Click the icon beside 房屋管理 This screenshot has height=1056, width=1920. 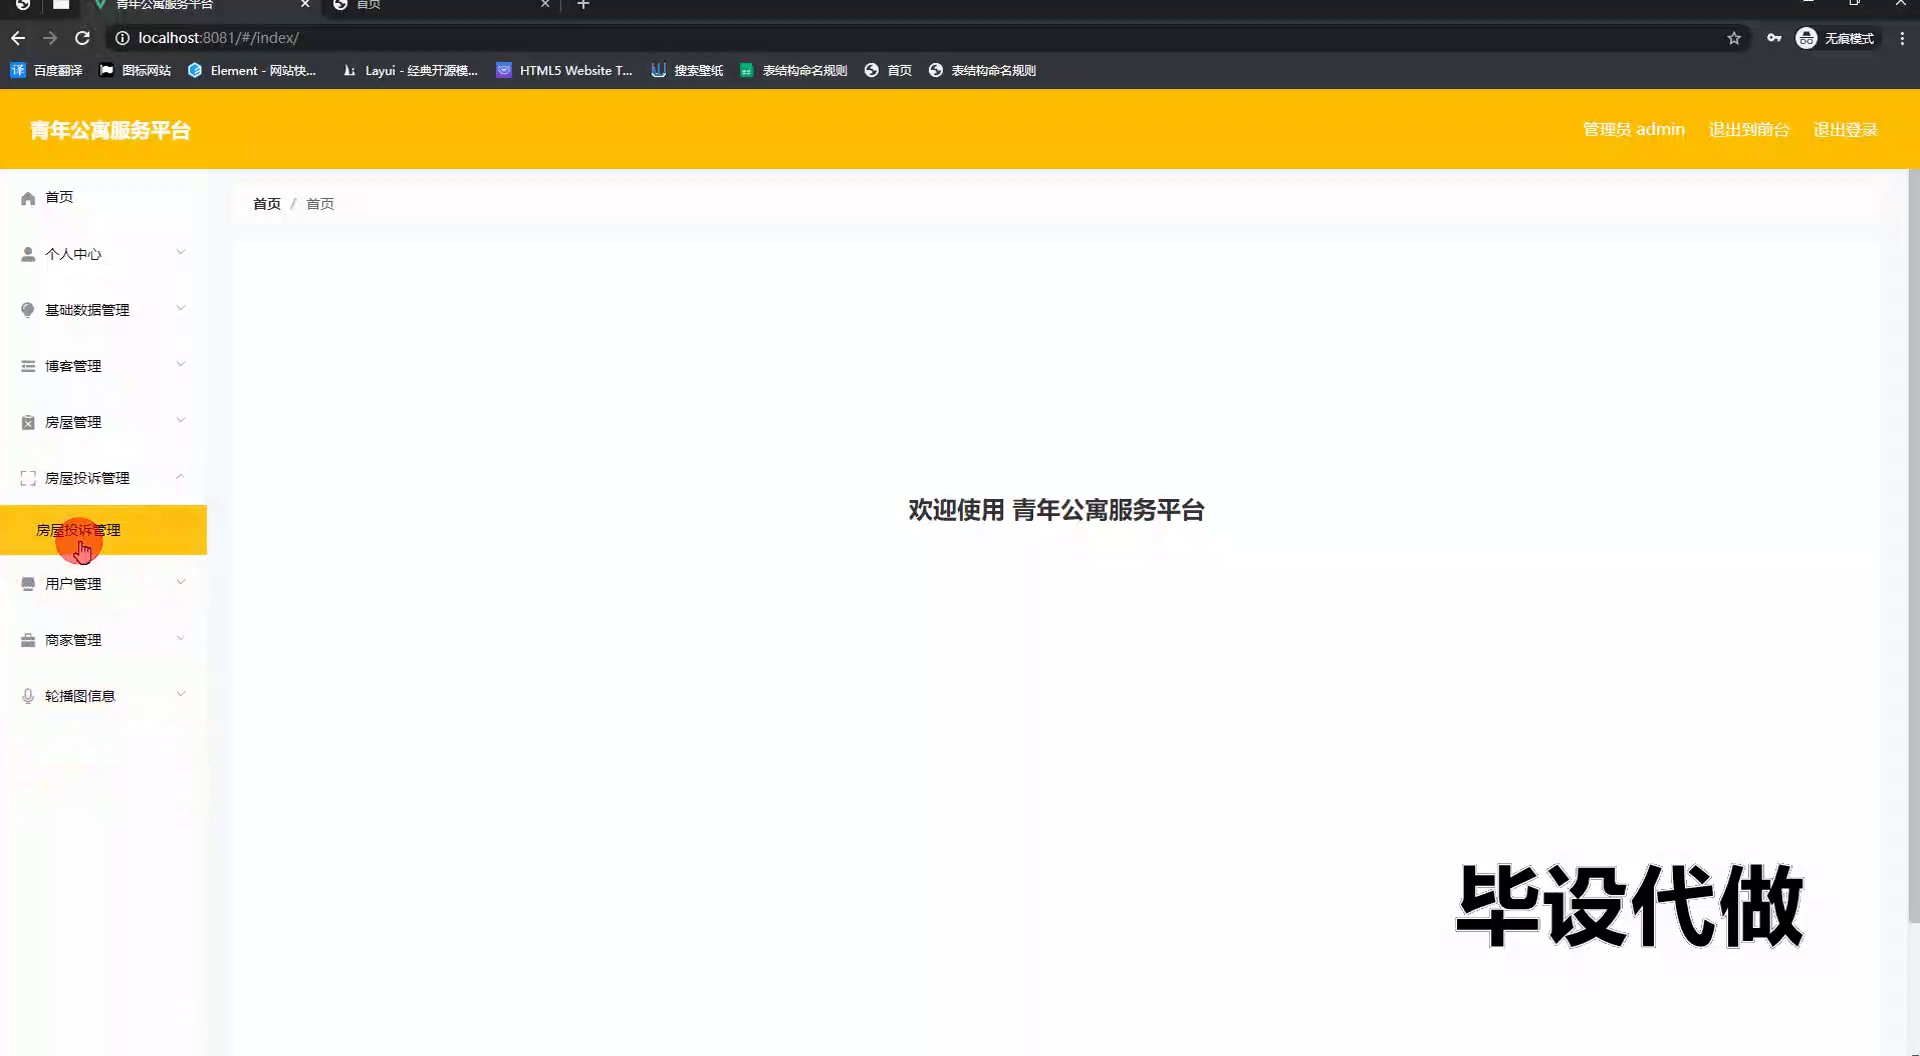(28, 422)
